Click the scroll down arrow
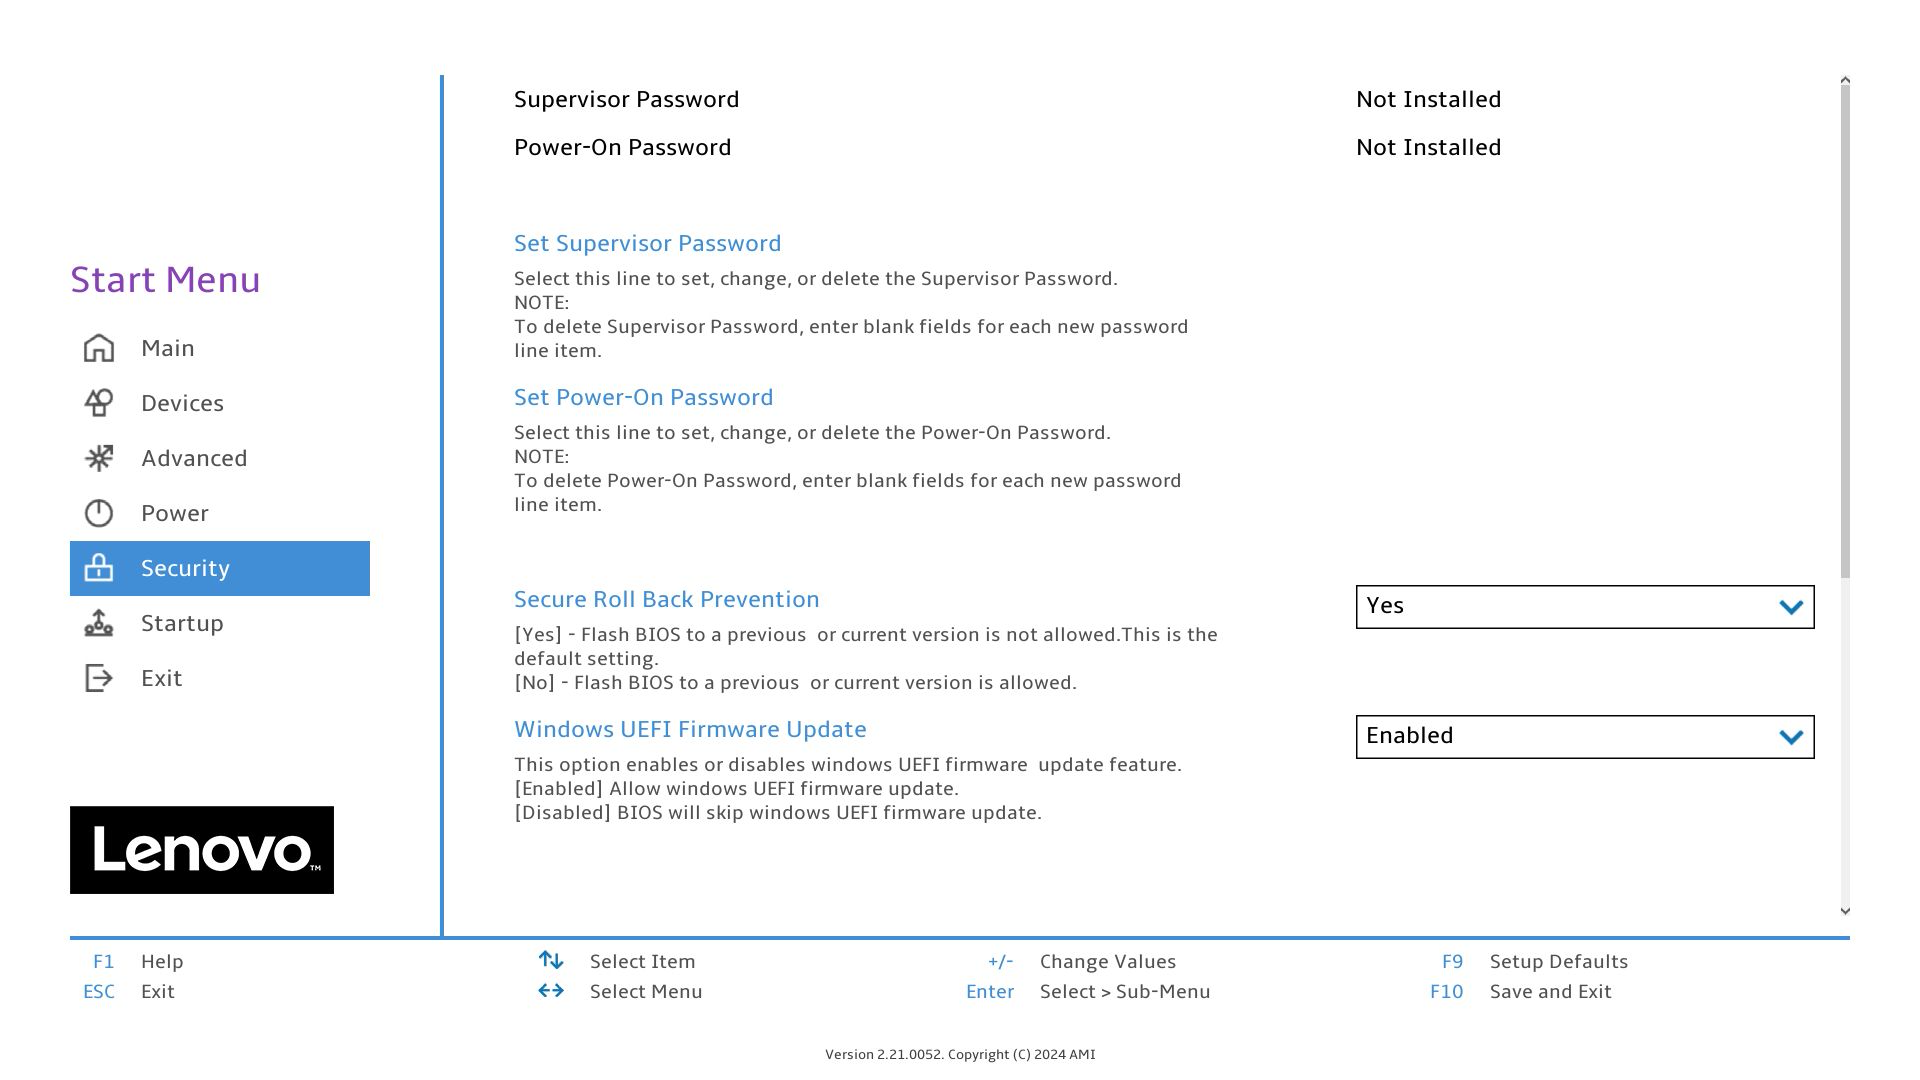This screenshot has width=1920, height=1080. pyautogui.click(x=1845, y=911)
